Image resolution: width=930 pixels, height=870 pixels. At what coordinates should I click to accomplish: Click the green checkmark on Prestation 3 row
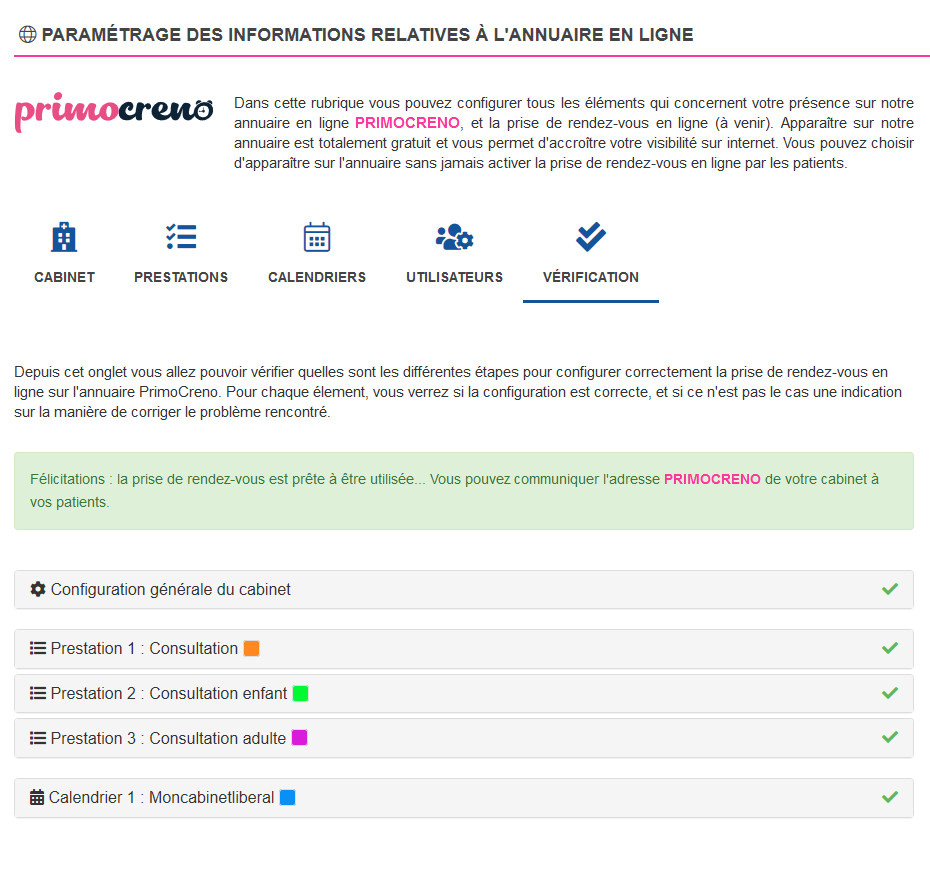(x=890, y=737)
